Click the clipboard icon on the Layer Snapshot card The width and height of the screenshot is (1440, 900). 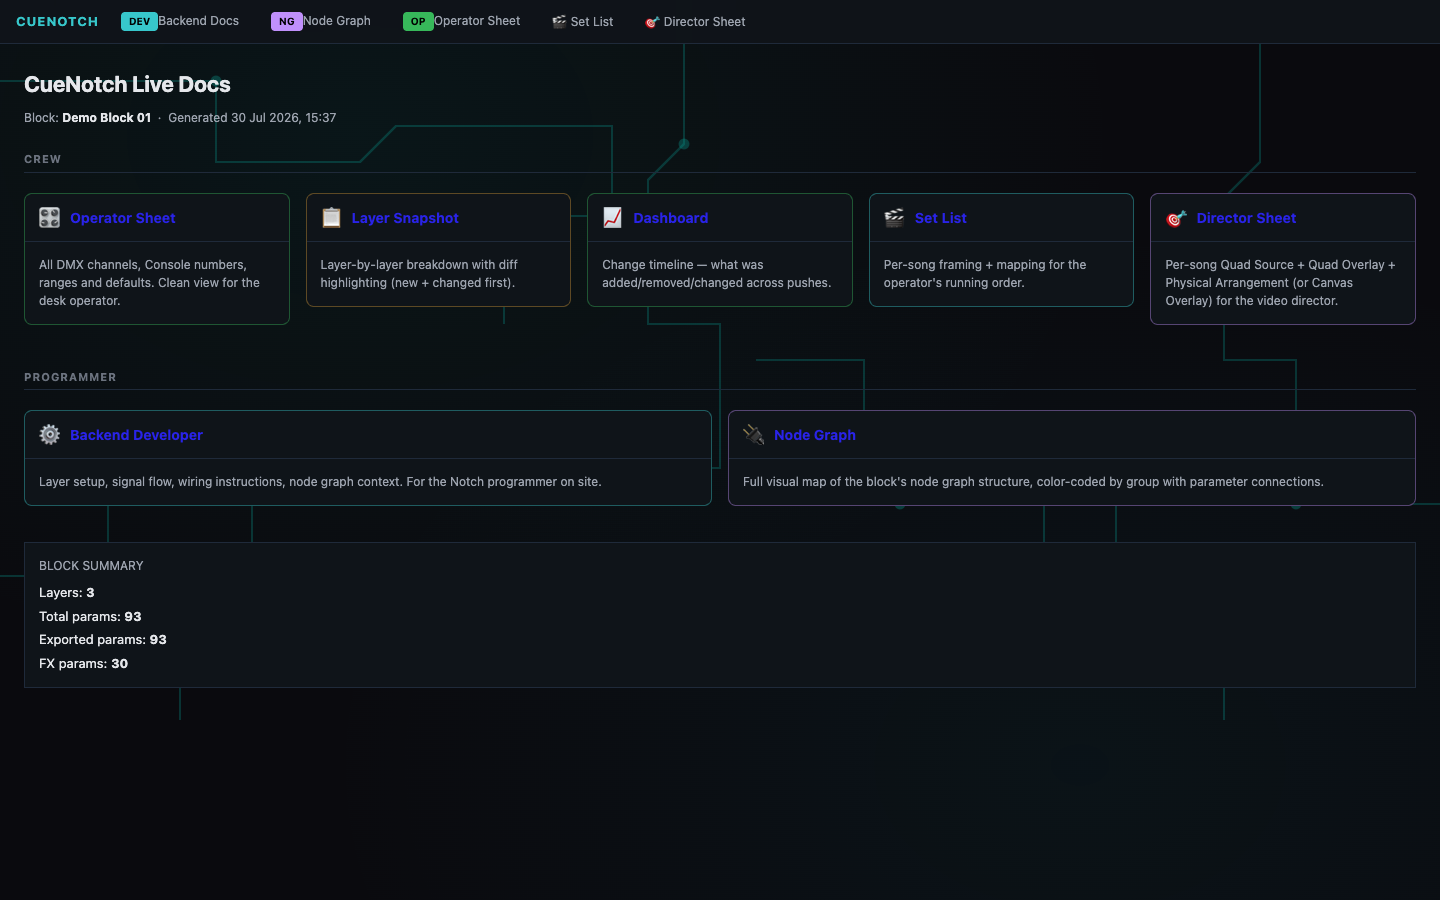pos(331,218)
